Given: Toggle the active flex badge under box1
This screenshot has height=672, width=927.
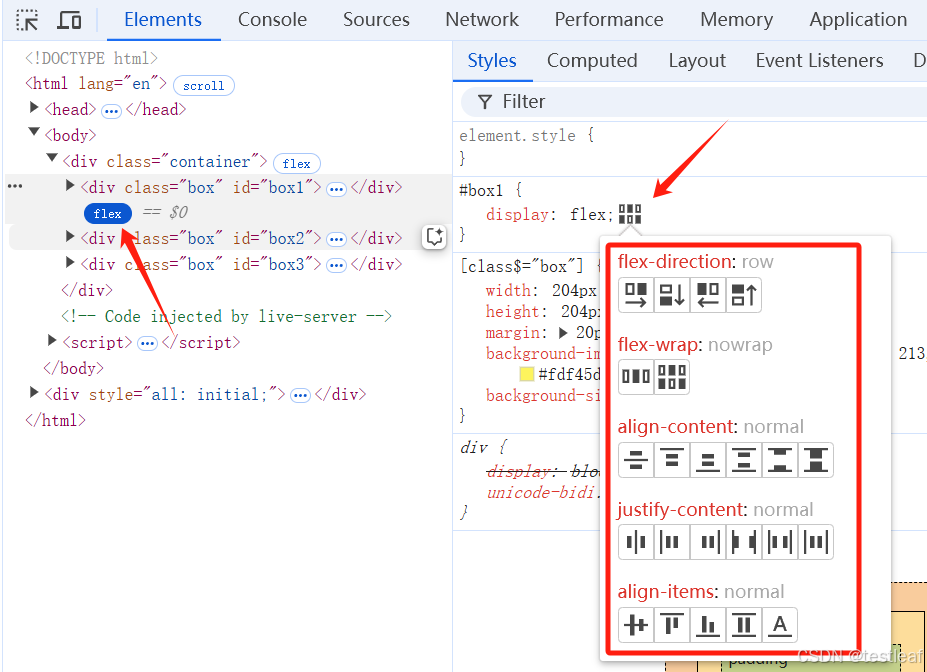Looking at the screenshot, I should click(108, 213).
